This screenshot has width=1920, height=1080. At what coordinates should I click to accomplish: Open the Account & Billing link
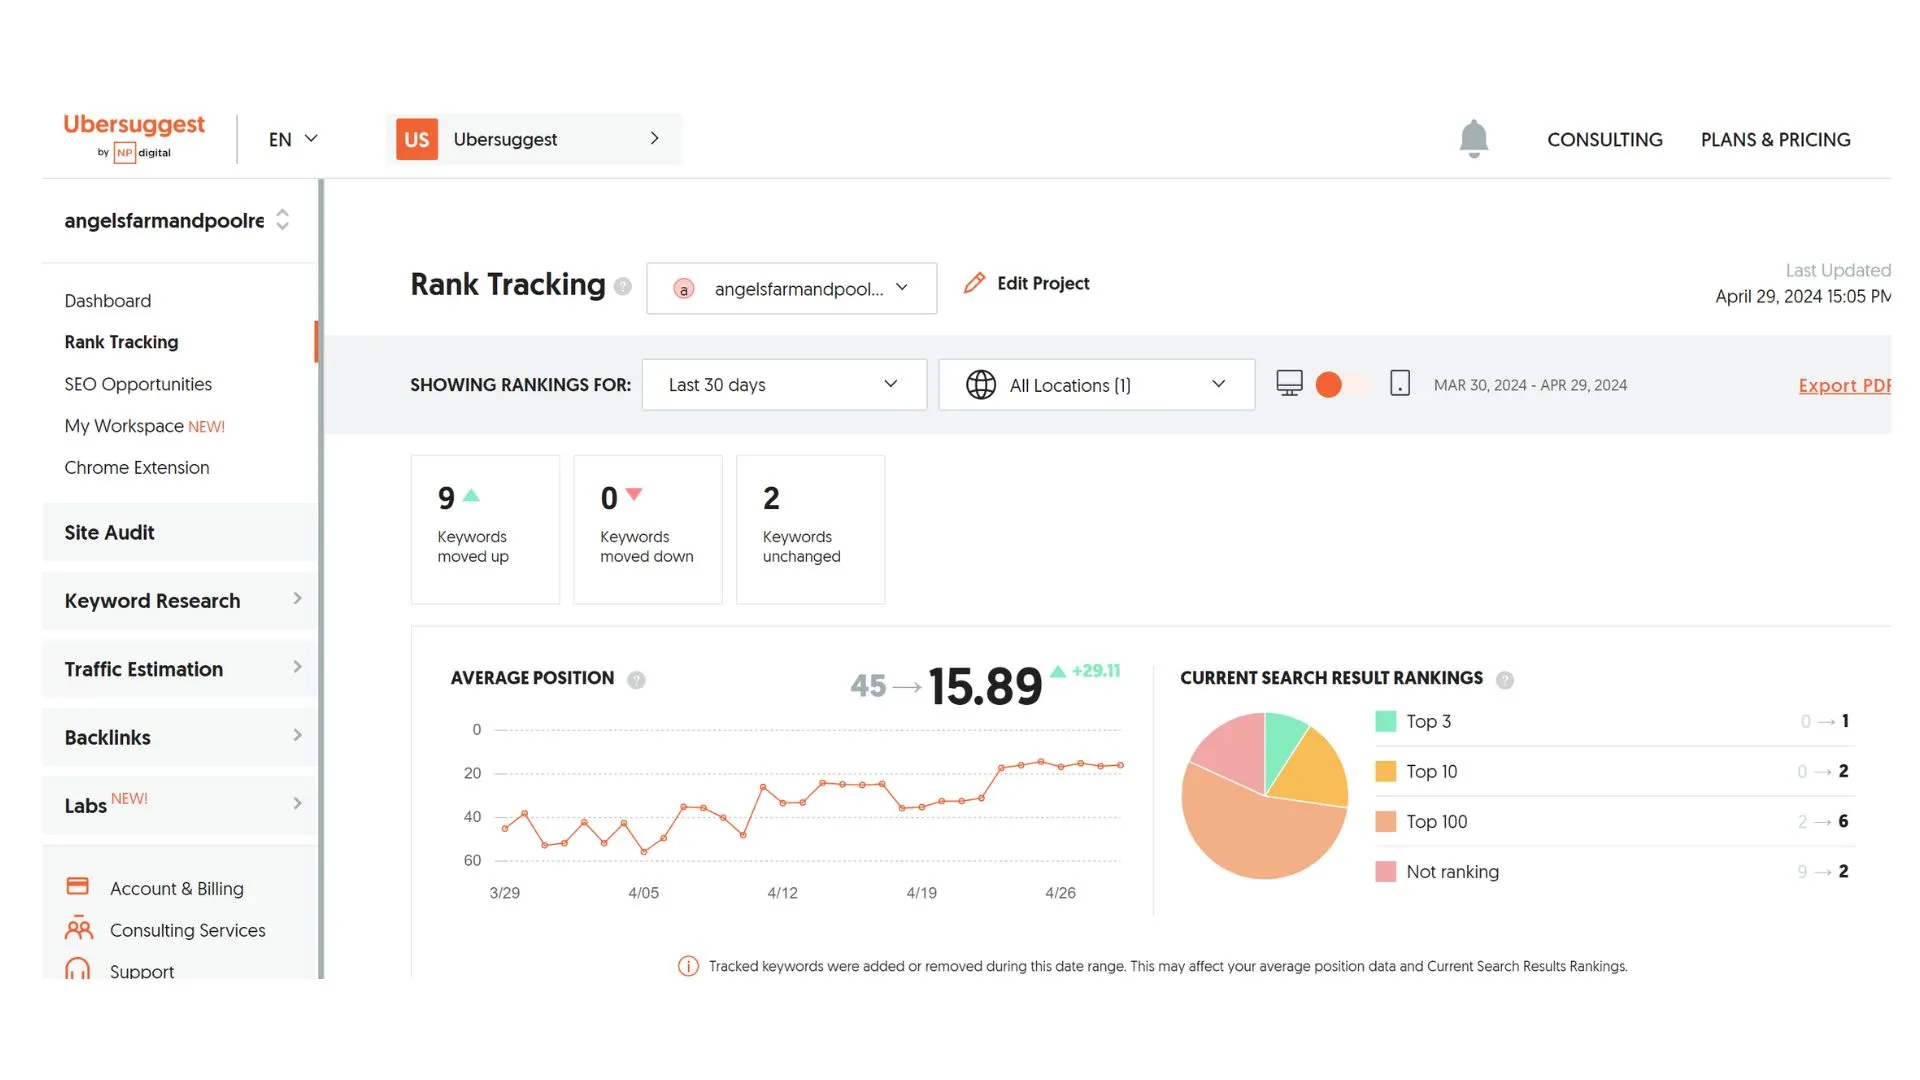coord(177,889)
